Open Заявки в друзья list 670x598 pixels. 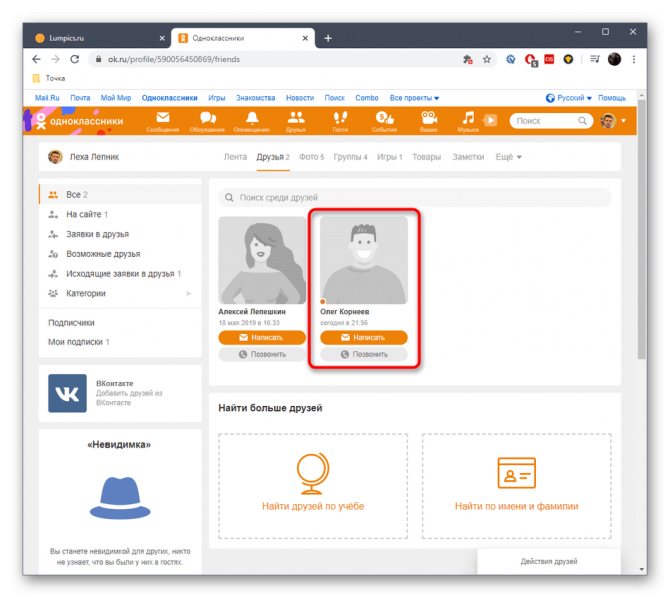120,234
